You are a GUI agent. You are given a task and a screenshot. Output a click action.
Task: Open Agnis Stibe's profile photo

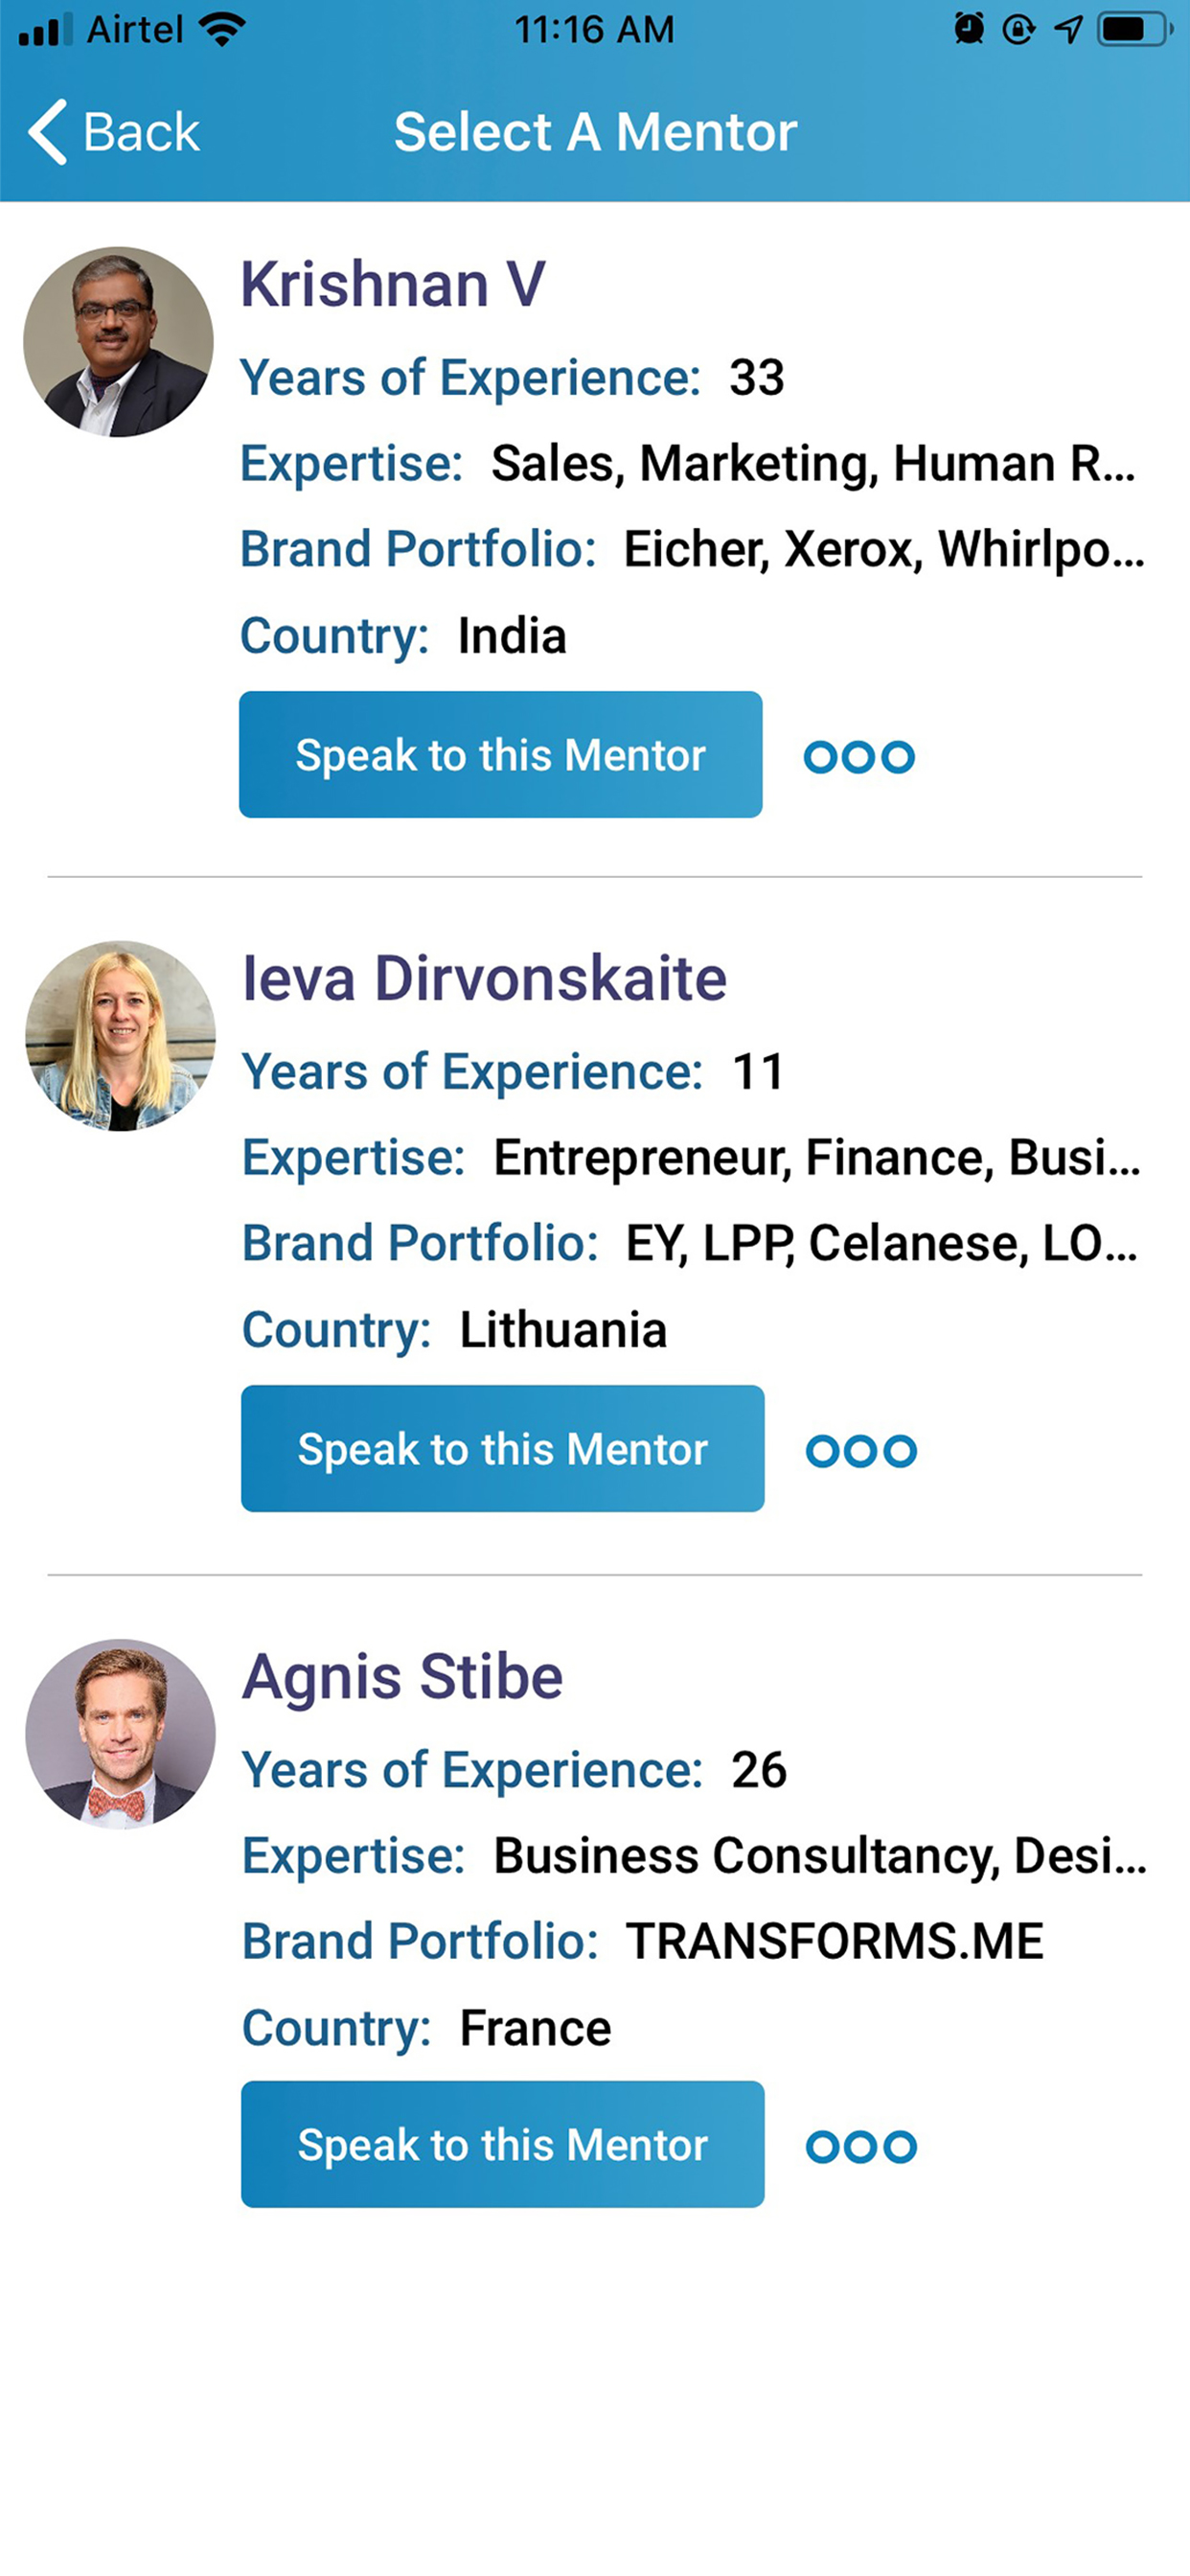[120, 1734]
